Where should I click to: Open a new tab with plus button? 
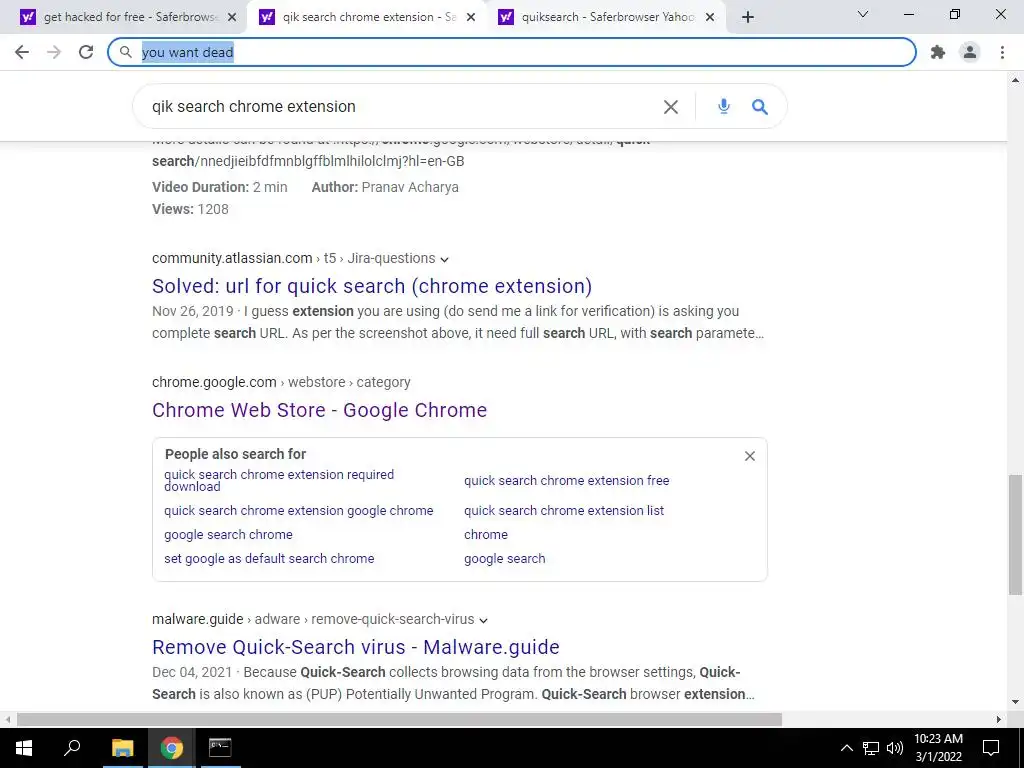(x=748, y=18)
